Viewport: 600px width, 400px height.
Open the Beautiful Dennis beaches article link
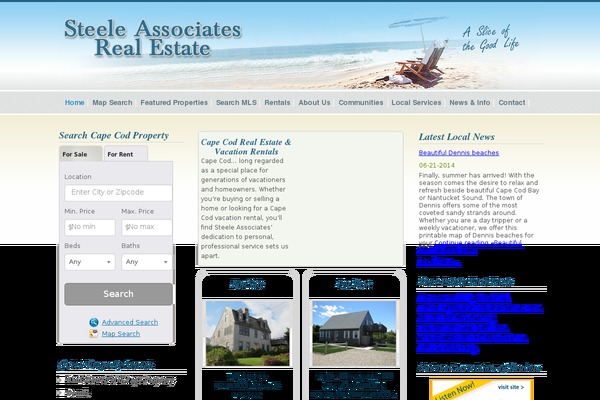(x=458, y=153)
